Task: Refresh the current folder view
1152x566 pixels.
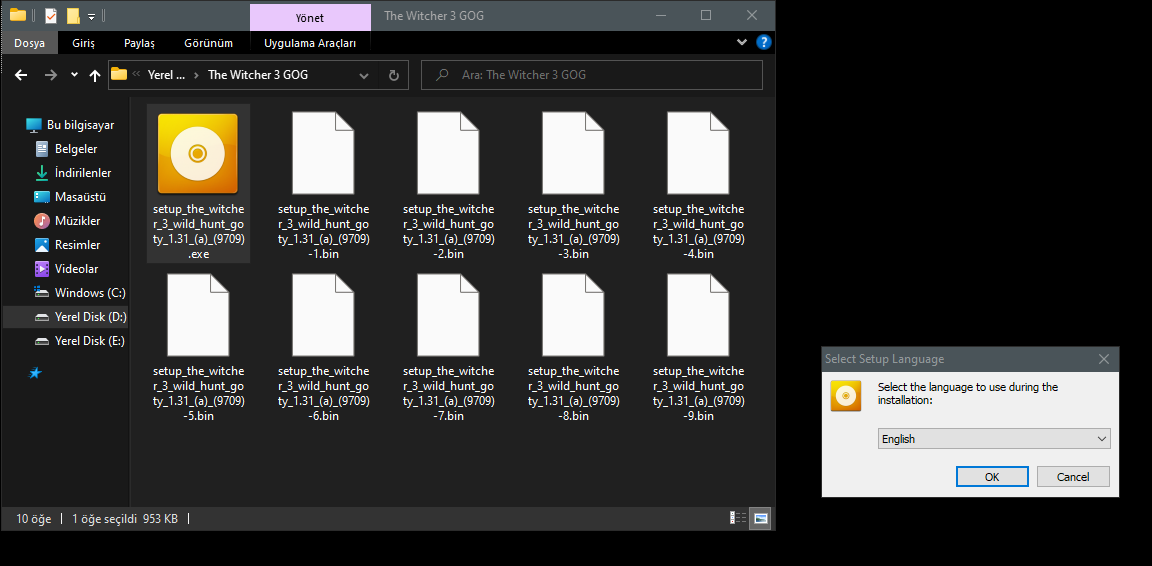Action: coord(393,75)
